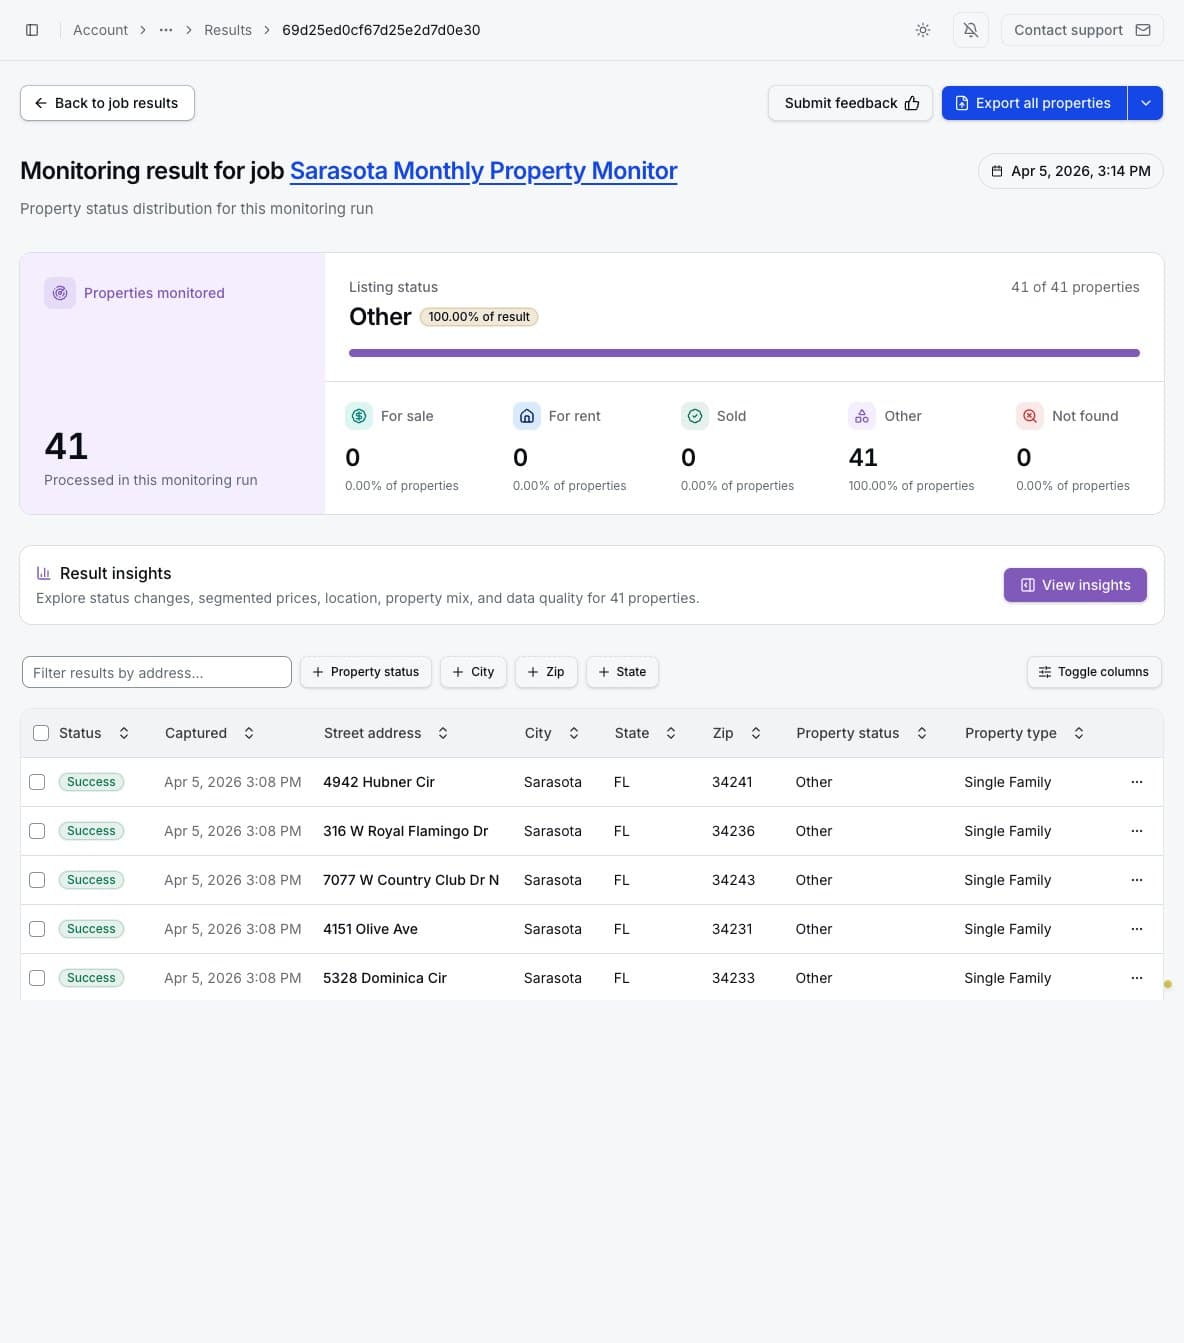Screen dimensions: 1184x1343
Task: Click the 7077 W Country Club Dr N address
Action: (x=411, y=880)
